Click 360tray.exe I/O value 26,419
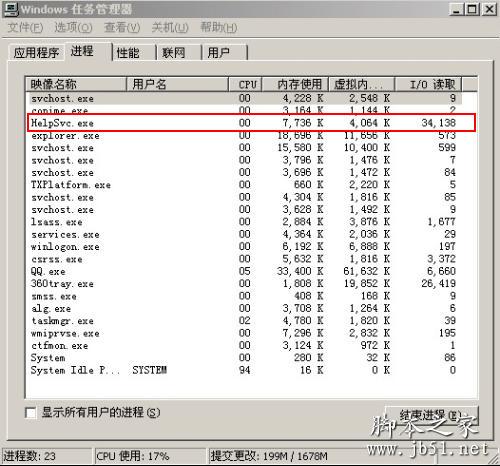500x466 pixels. pos(439,284)
